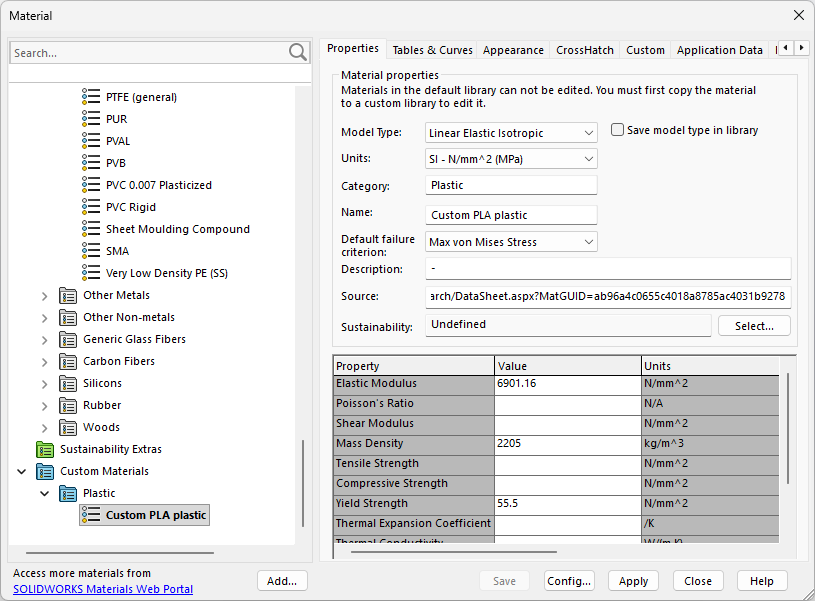Image resolution: width=815 pixels, height=601 pixels.
Task: Switch to the Properties tab
Action: pyautogui.click(x=353, y=48)
